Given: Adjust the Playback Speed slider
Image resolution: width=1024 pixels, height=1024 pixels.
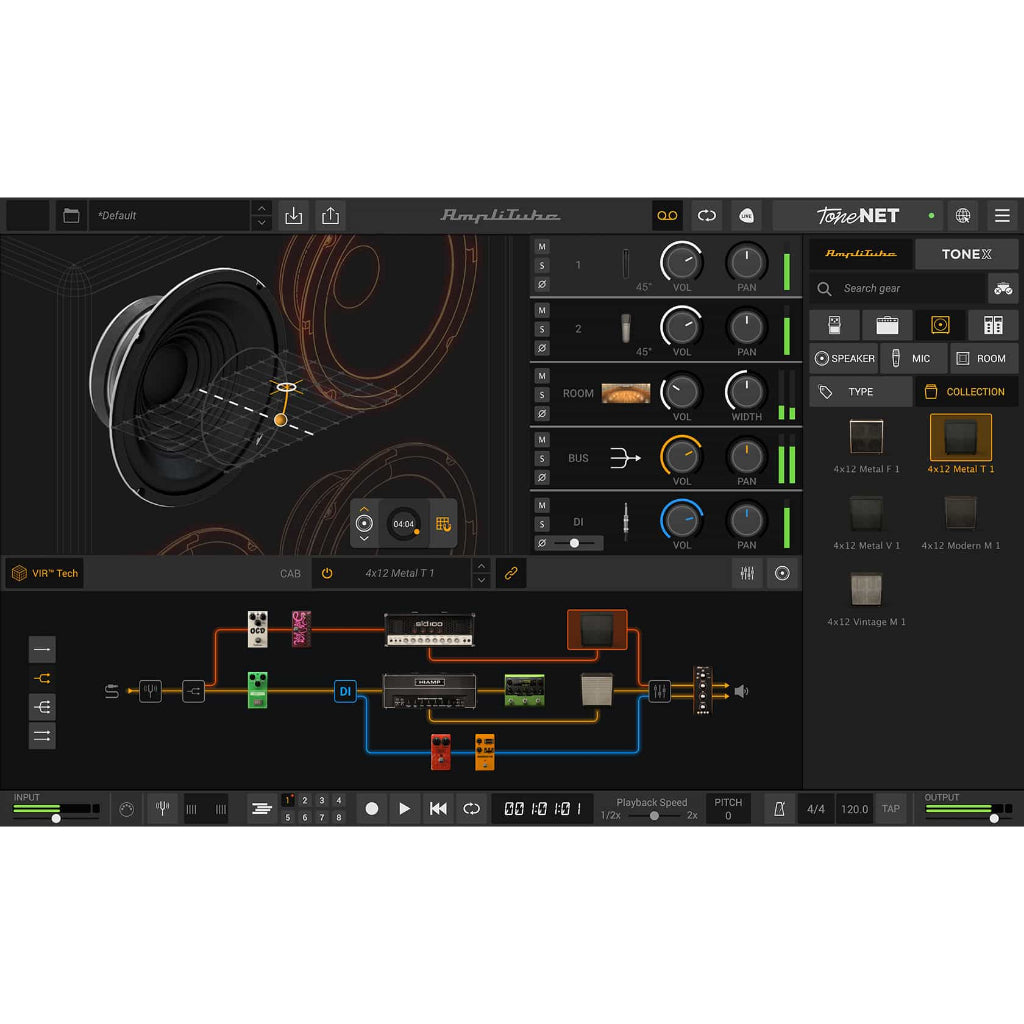Looking at the screenshot, I should [655, 816].
